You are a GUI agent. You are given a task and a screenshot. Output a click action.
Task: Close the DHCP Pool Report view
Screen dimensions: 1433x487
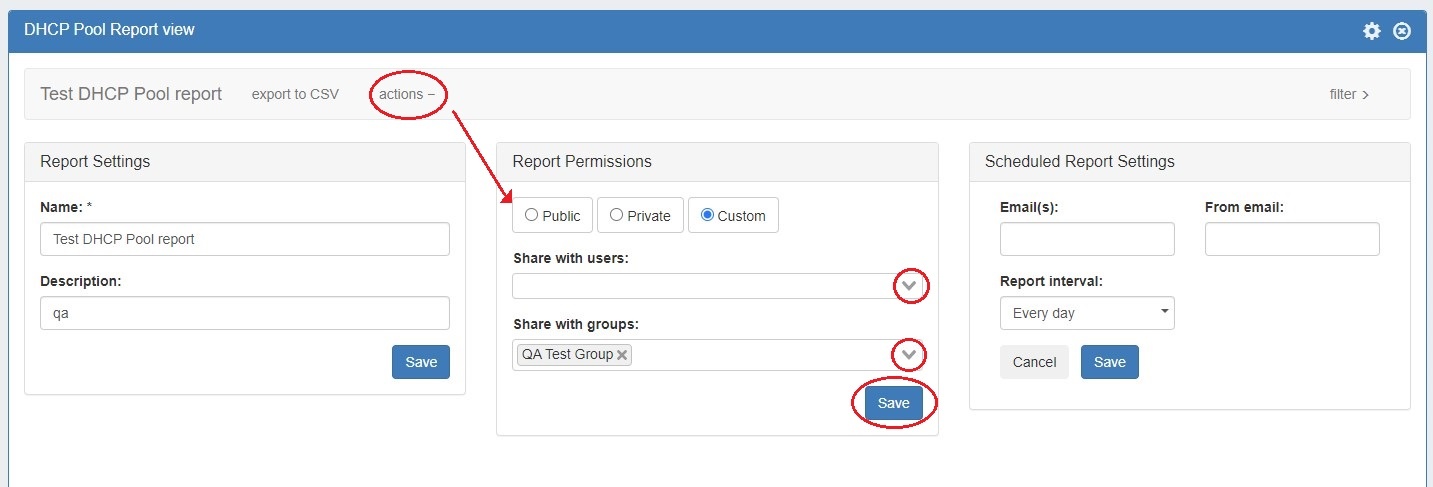[1402, 31]
